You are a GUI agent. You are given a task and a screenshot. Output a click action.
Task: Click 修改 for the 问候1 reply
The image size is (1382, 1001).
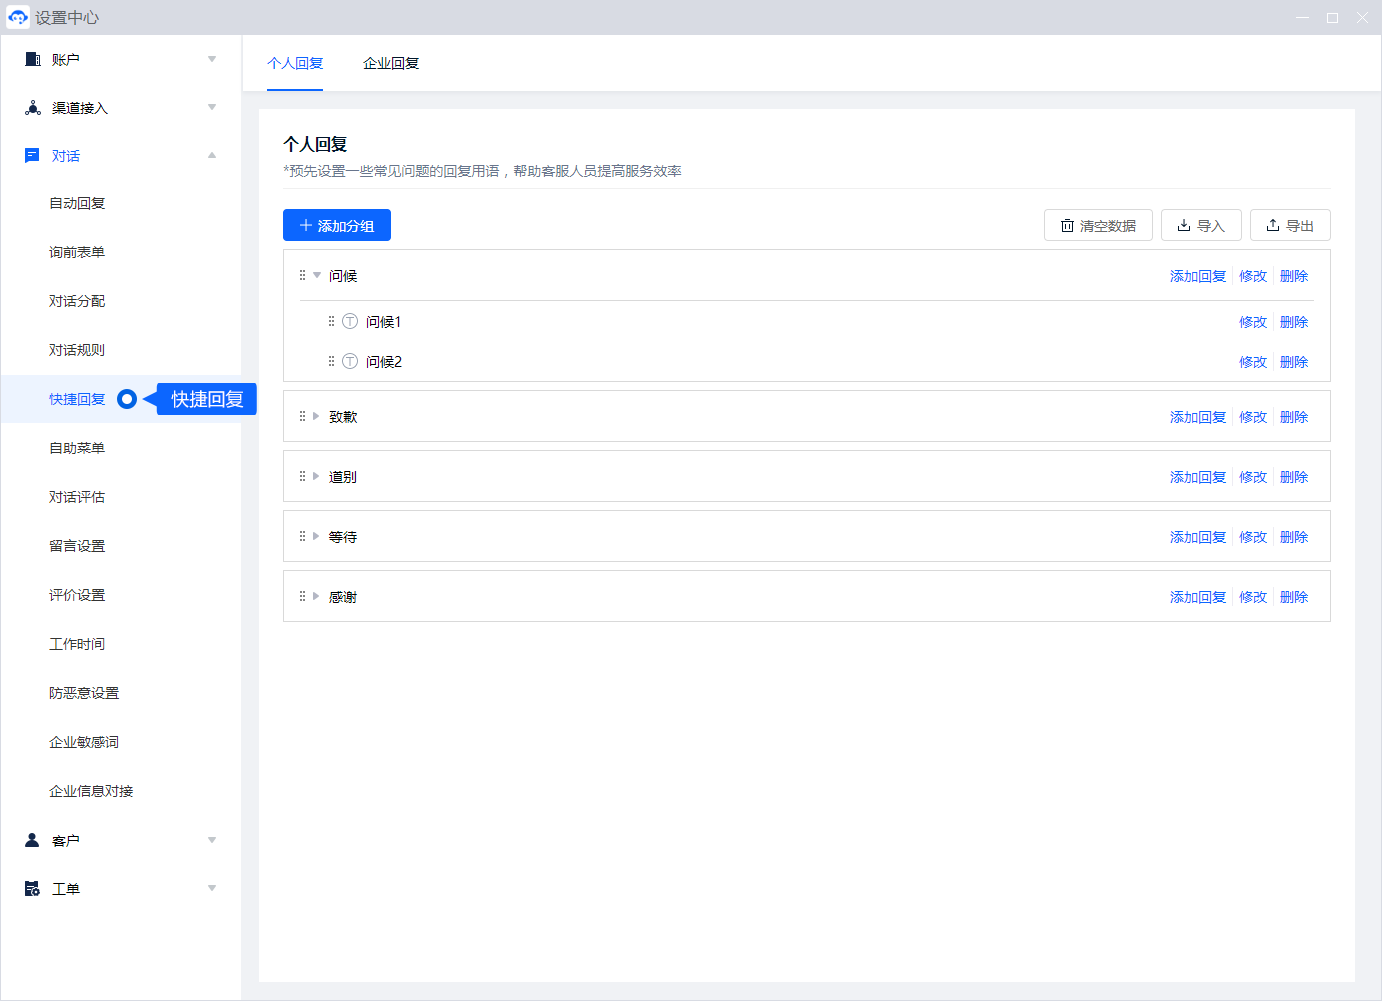(1253, 322)
